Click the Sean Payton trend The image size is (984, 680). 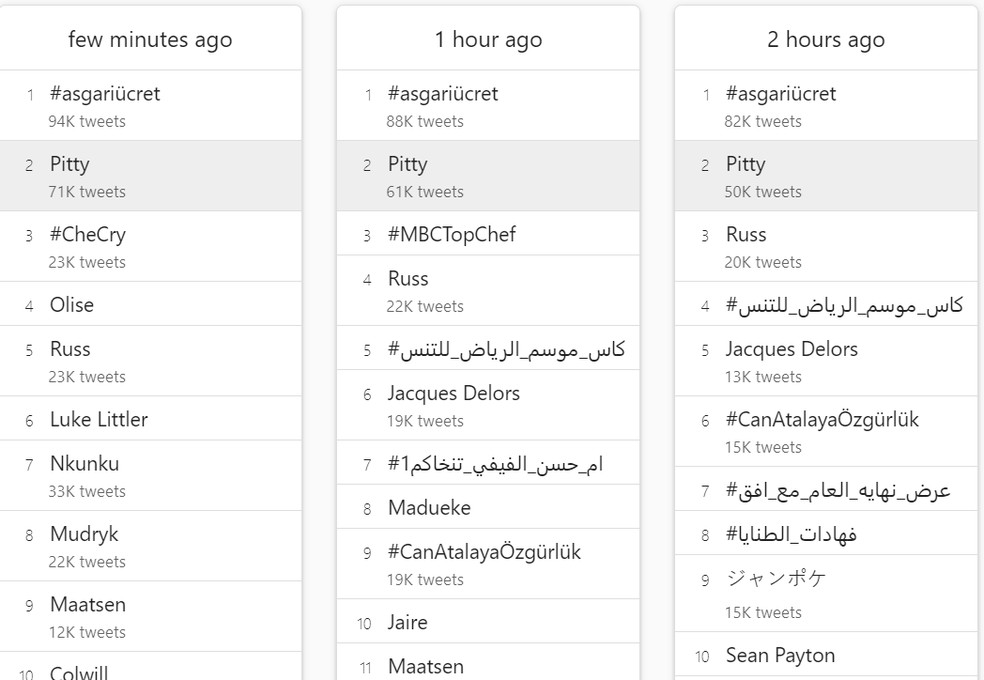coord(780,656)
